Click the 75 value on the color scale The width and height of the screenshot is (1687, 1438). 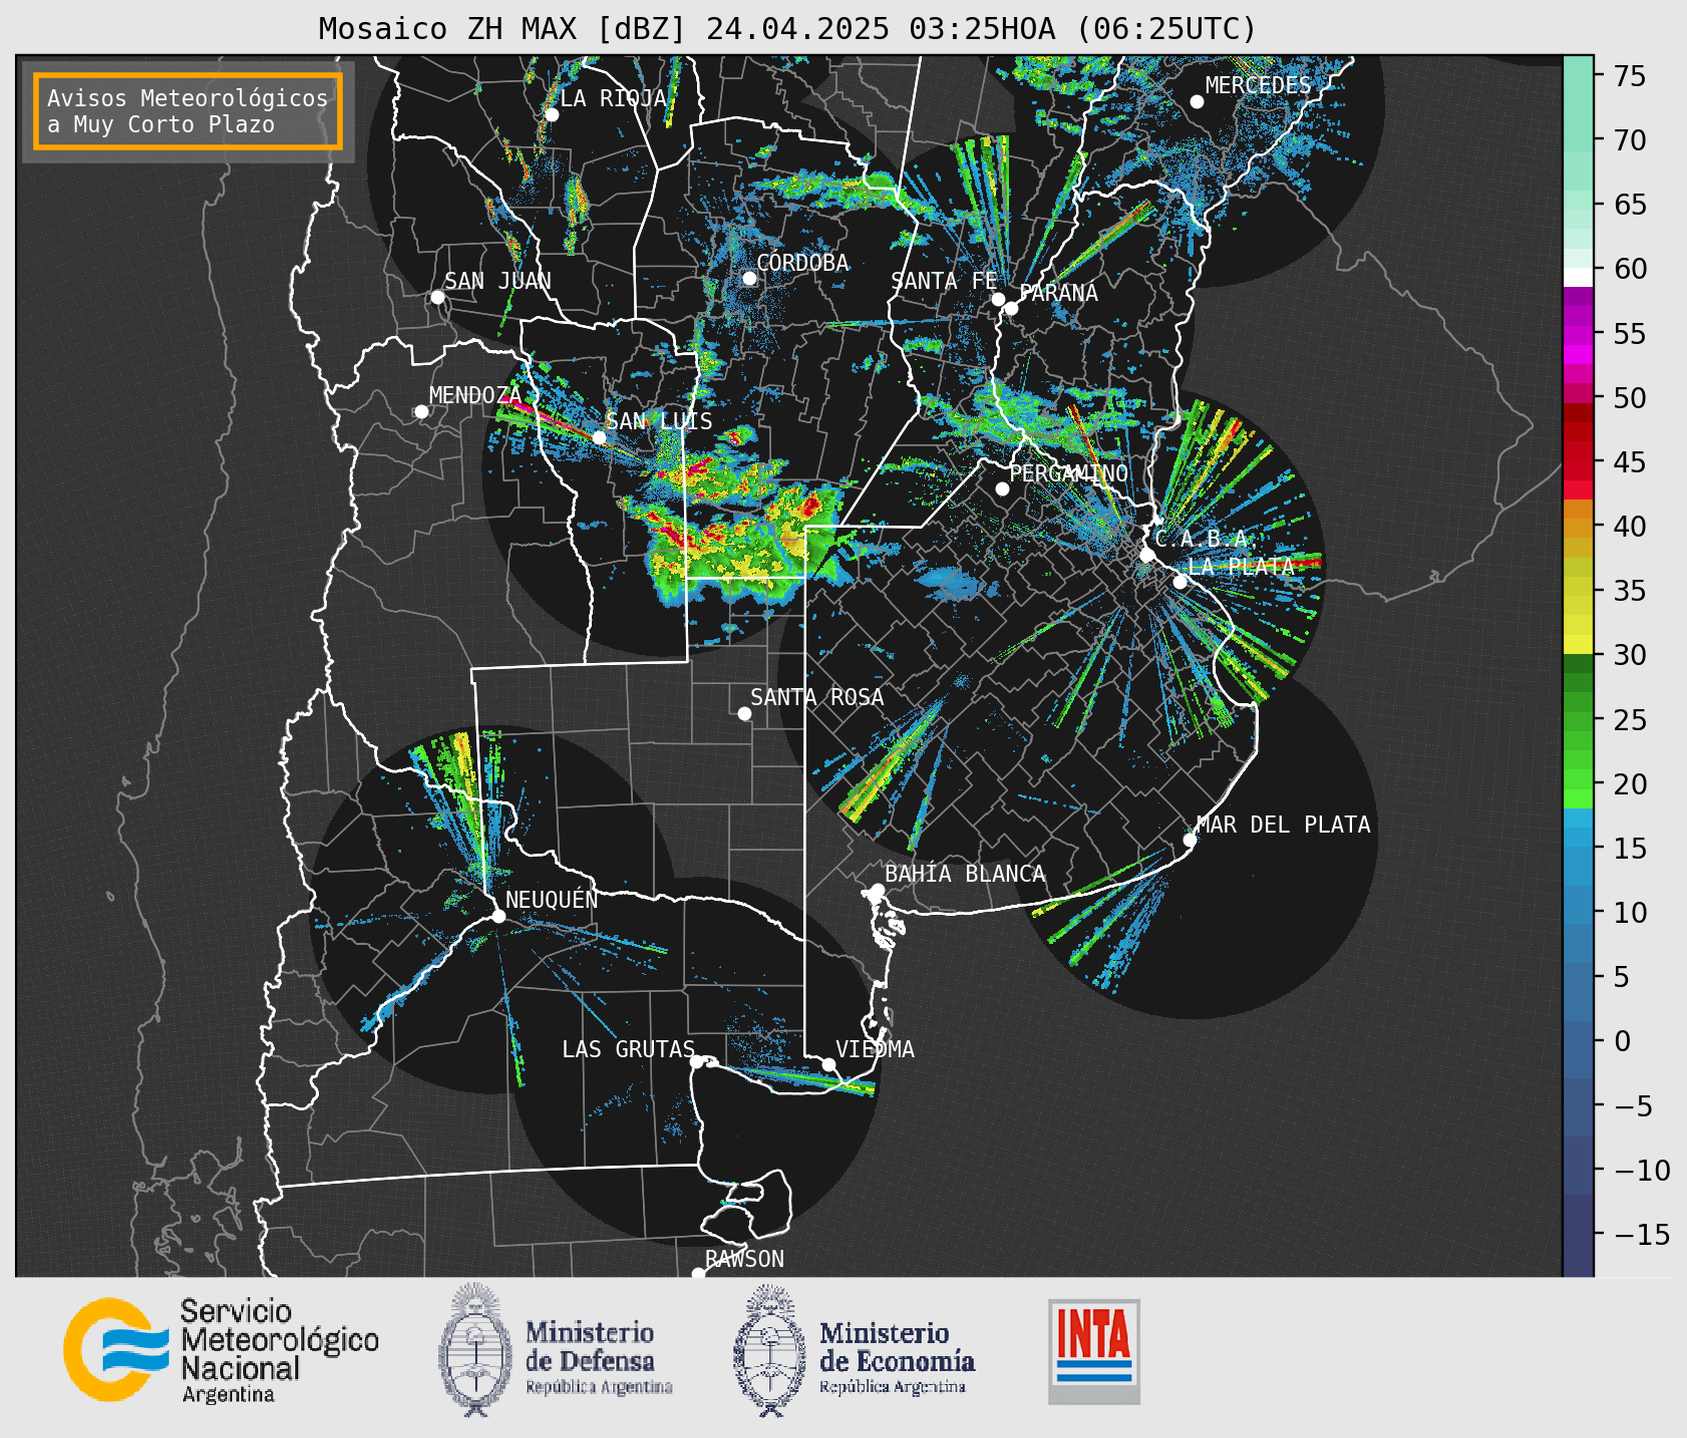point(1629,76)
